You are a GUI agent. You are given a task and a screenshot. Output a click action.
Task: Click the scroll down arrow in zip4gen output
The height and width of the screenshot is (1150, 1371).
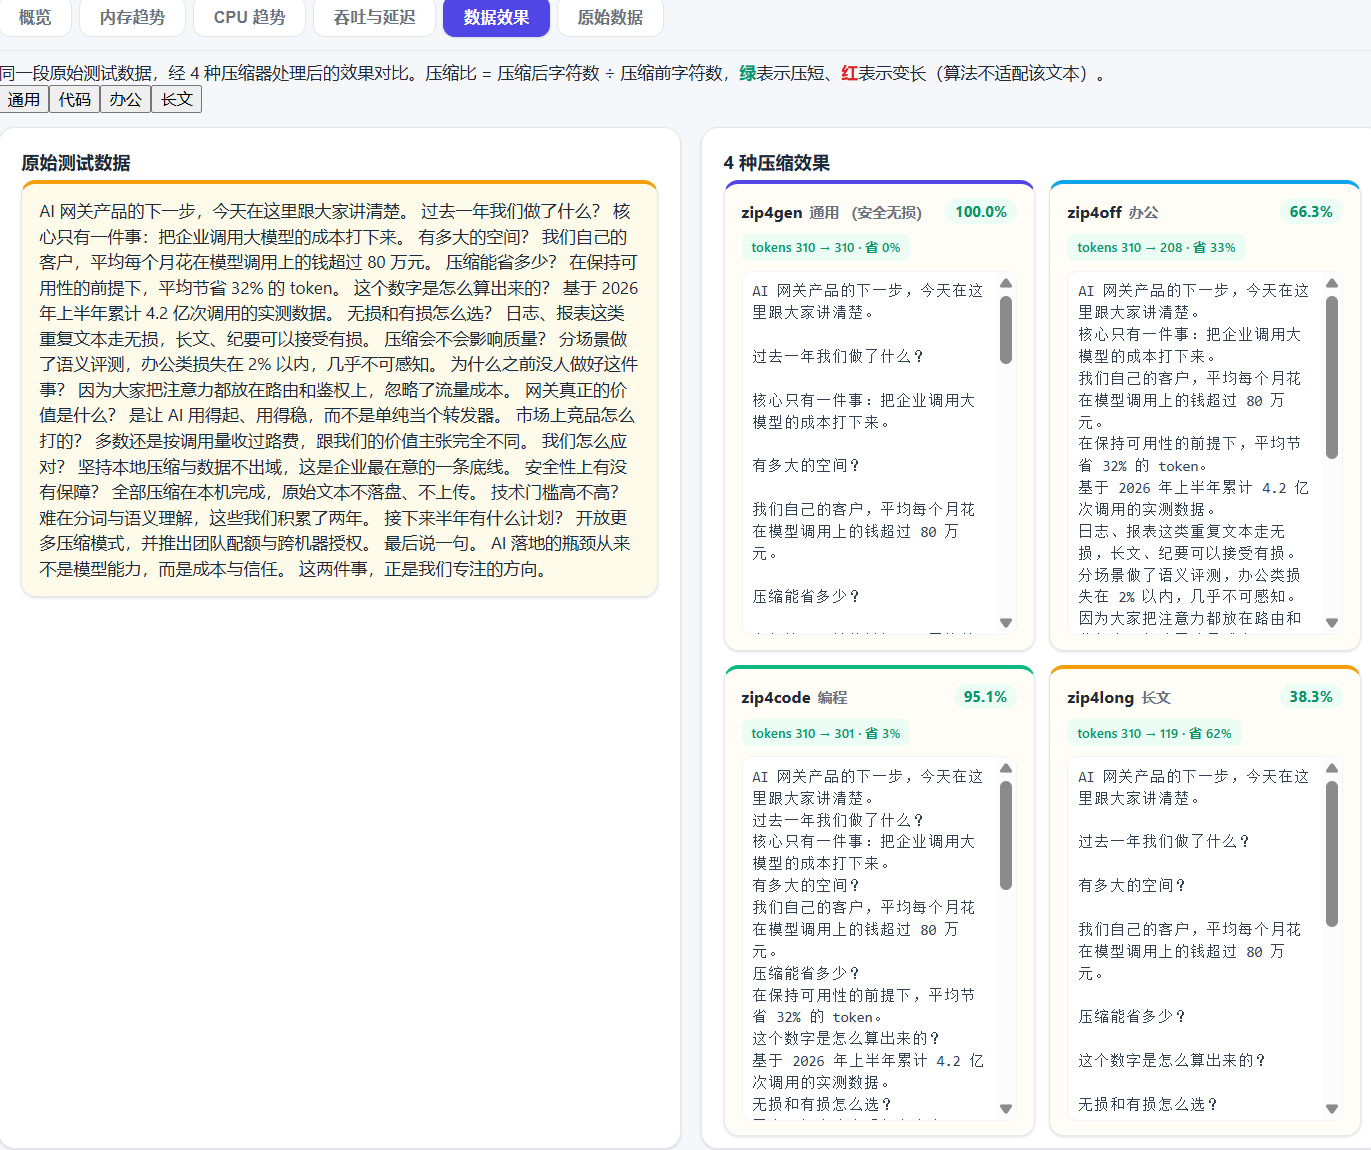pyautogui.click(x=1006, y=622)
